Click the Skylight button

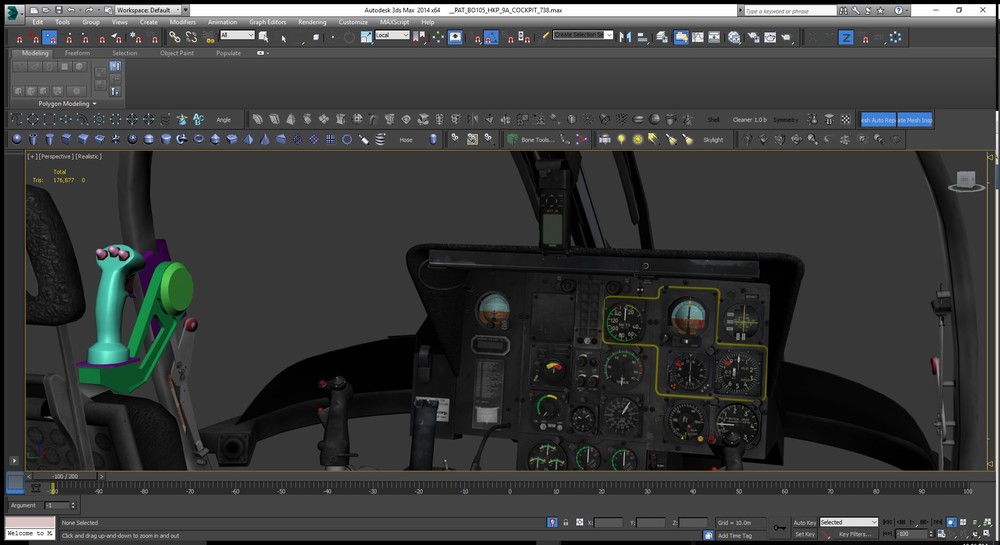pos(713,140)
